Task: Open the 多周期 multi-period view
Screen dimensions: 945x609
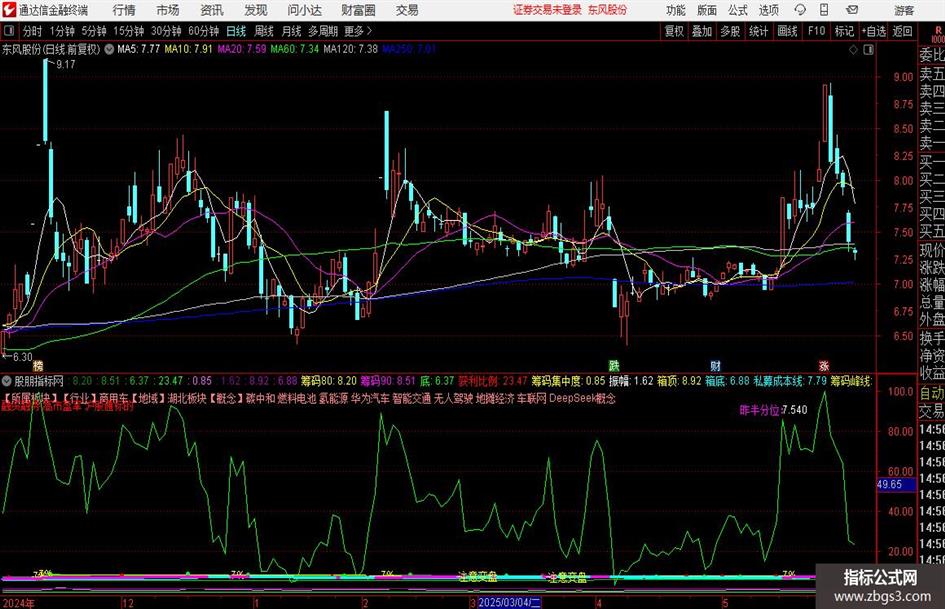Action: 322,31
